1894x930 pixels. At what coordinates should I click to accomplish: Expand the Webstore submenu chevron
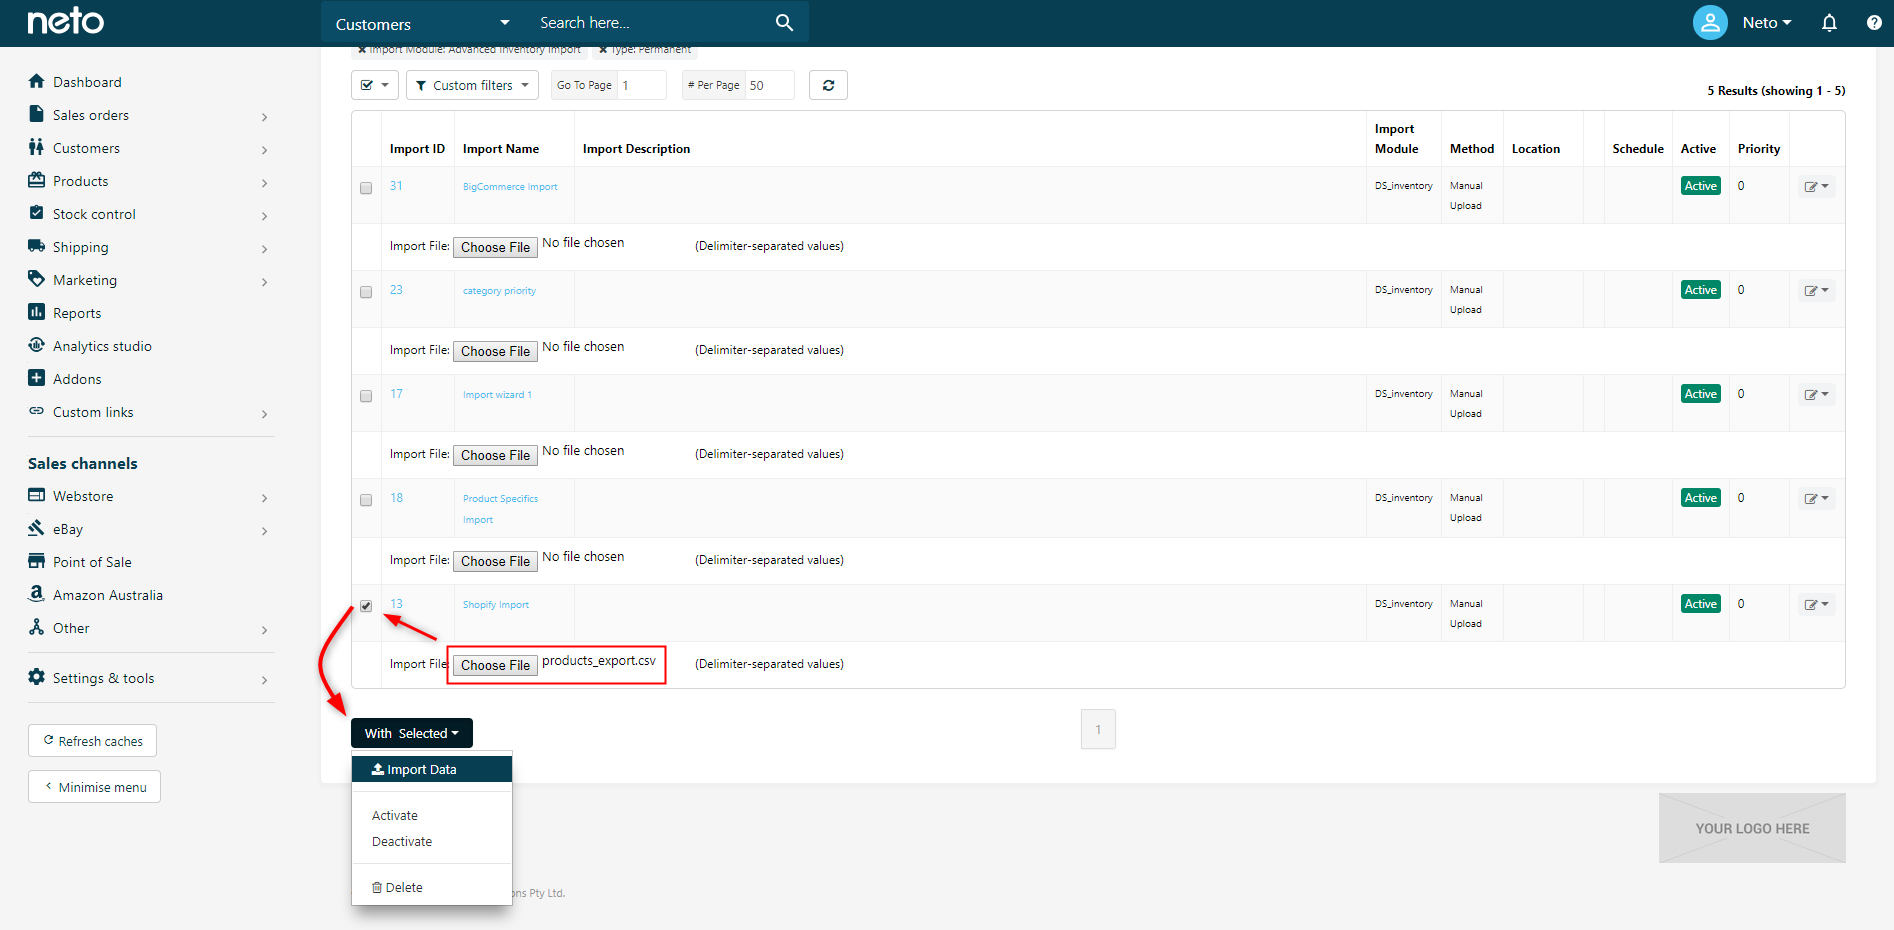coord(264,498)
